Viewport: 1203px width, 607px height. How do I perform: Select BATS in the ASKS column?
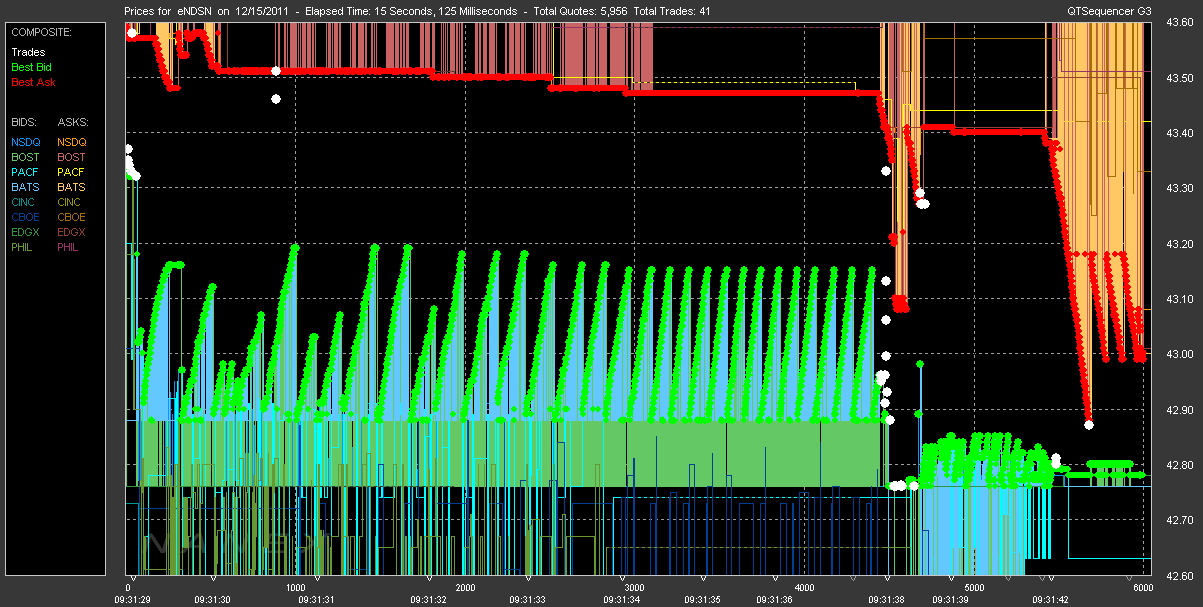coord(72,187)
